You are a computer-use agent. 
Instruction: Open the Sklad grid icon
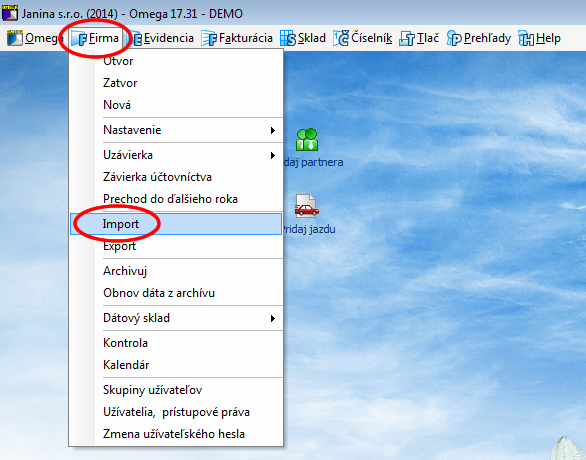point(288,38)
